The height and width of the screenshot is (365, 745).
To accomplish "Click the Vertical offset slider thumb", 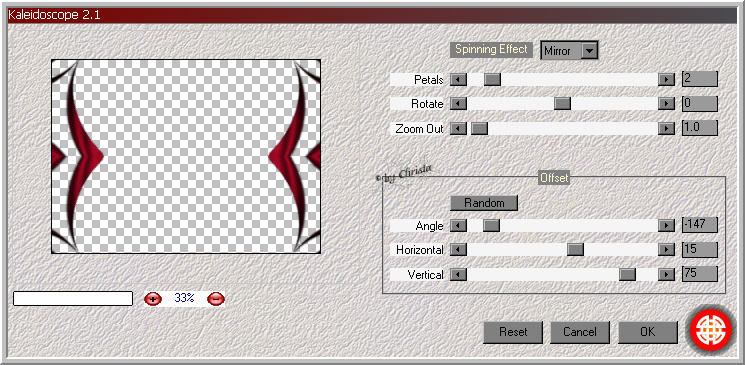I will point(627,274).
